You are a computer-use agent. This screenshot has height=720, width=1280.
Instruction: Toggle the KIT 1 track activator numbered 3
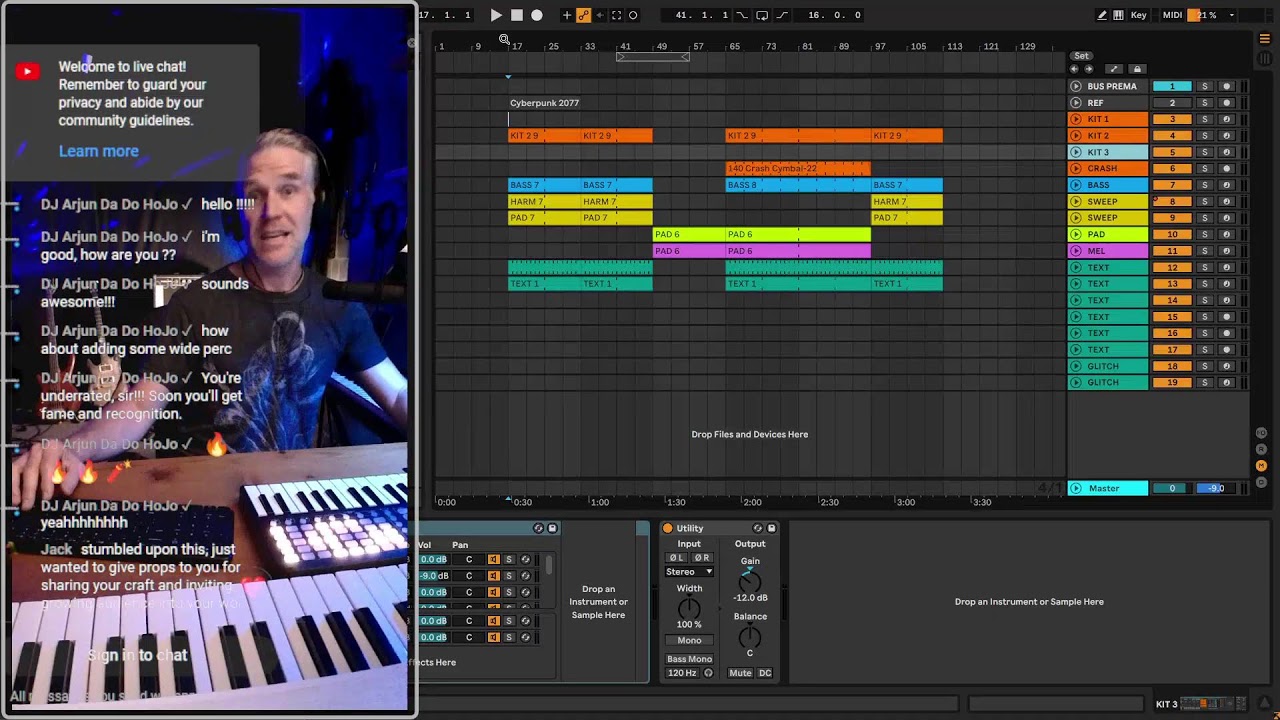pos(1172,119)
